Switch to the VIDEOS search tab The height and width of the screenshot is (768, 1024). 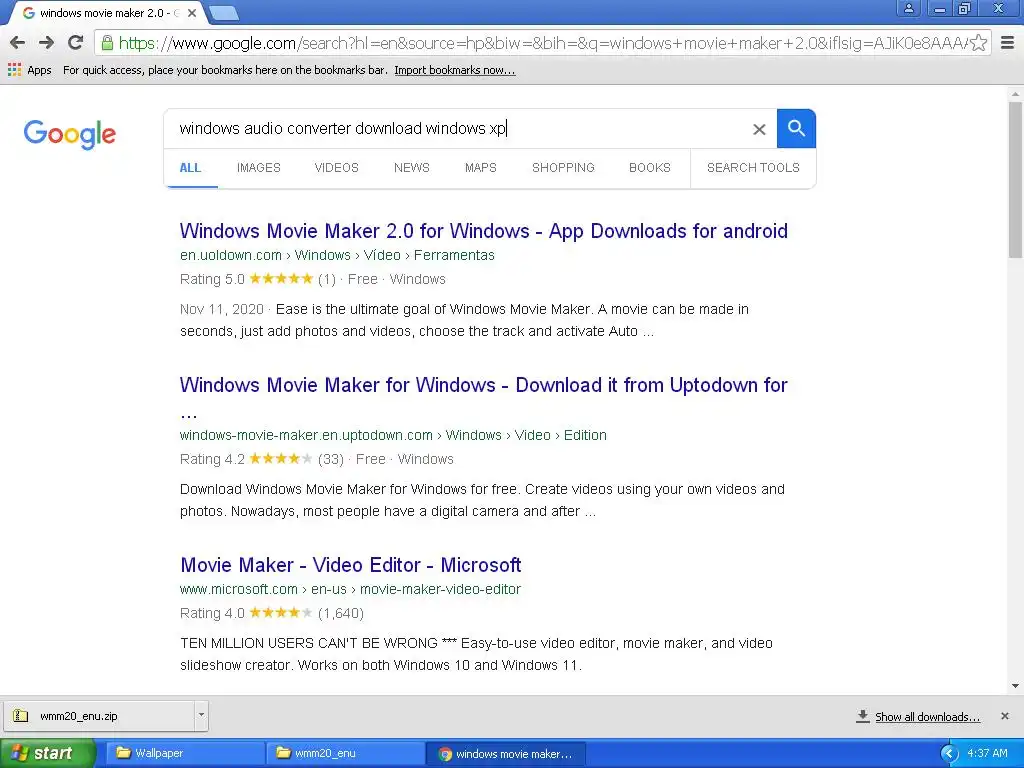click(336, 168)
